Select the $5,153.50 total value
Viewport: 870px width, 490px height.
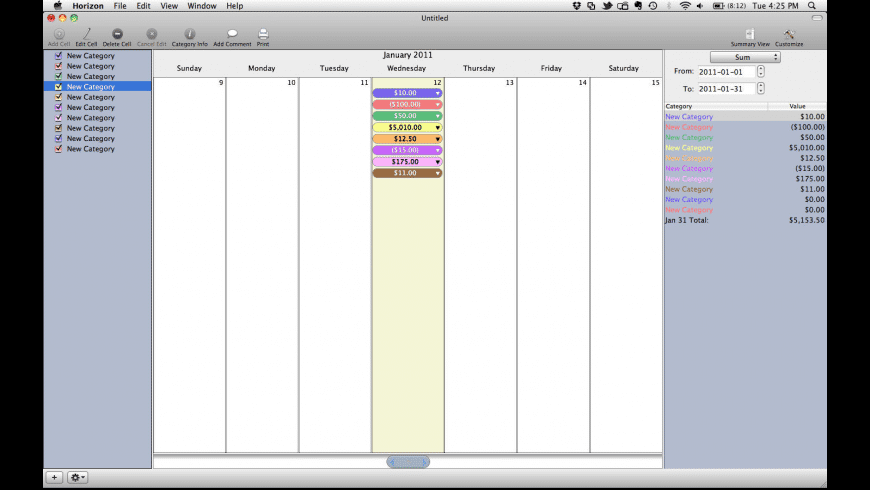[806, 220]
